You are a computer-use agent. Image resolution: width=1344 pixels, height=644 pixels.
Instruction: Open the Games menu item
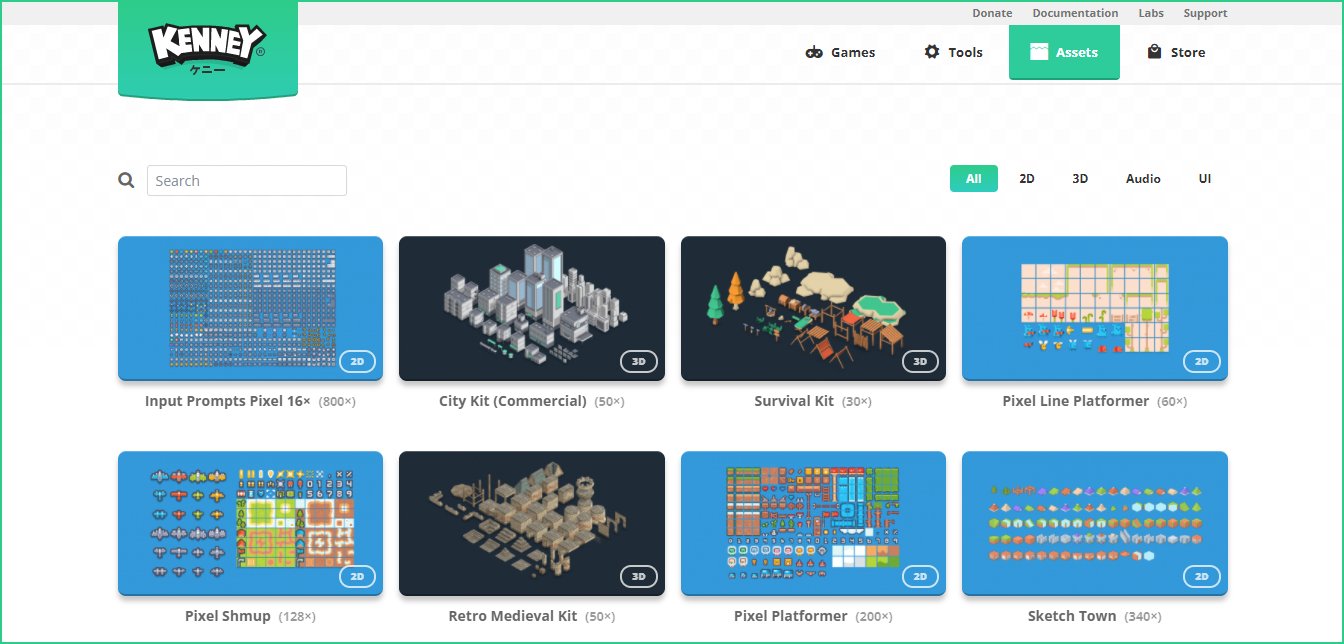click(x=841, y=52)
